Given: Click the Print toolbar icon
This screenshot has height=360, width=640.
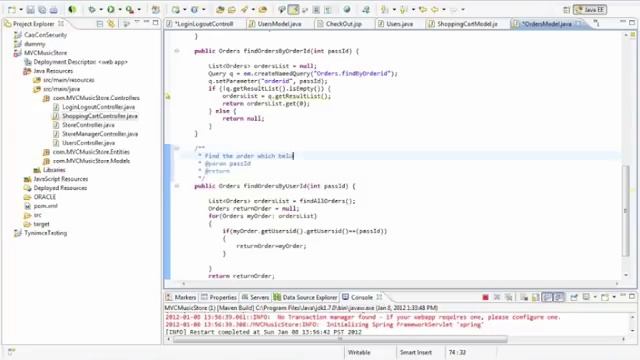Looking at the screenshot, I should 53,9.
